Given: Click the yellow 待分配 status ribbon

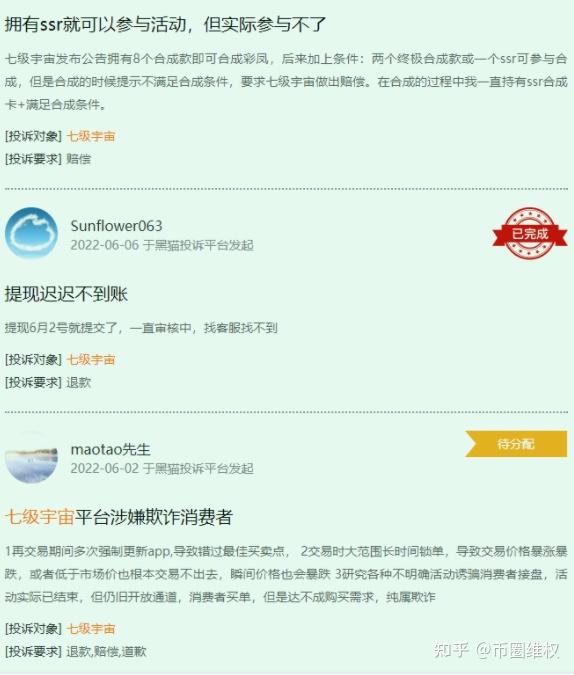Looking at the screenshot, I should pos(516,443).
